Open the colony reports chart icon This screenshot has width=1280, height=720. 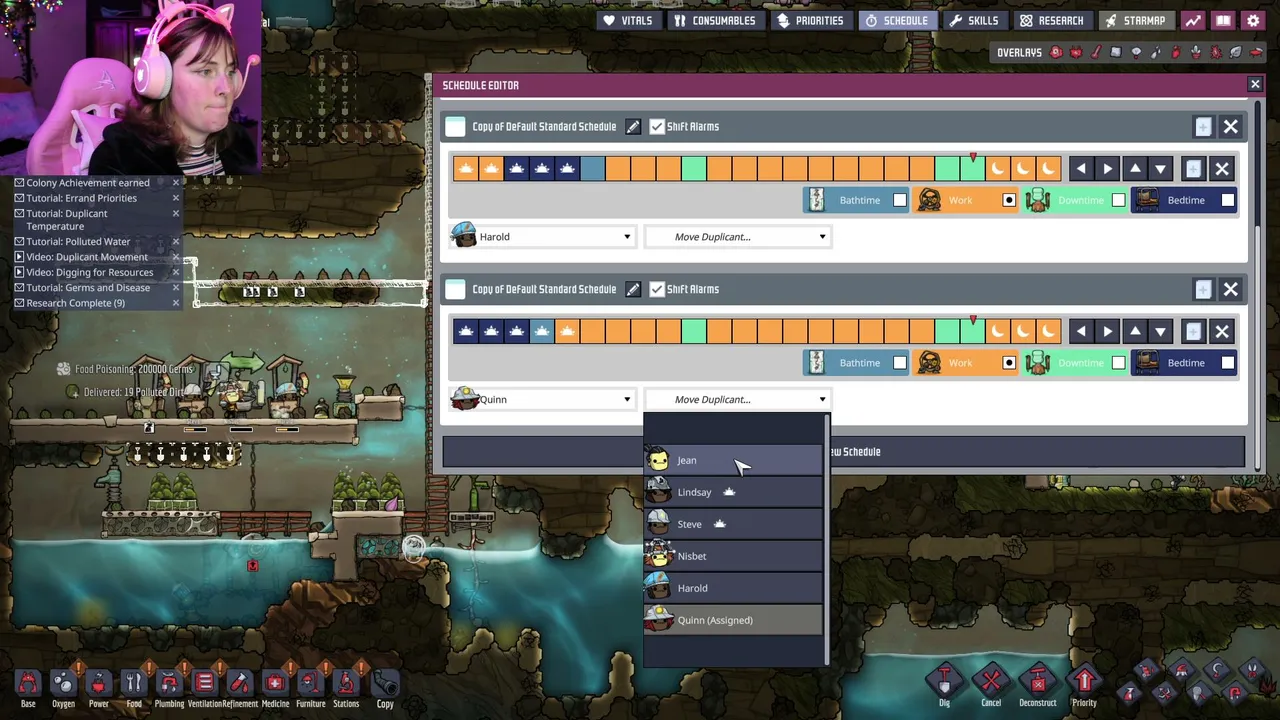(1193, 20)
